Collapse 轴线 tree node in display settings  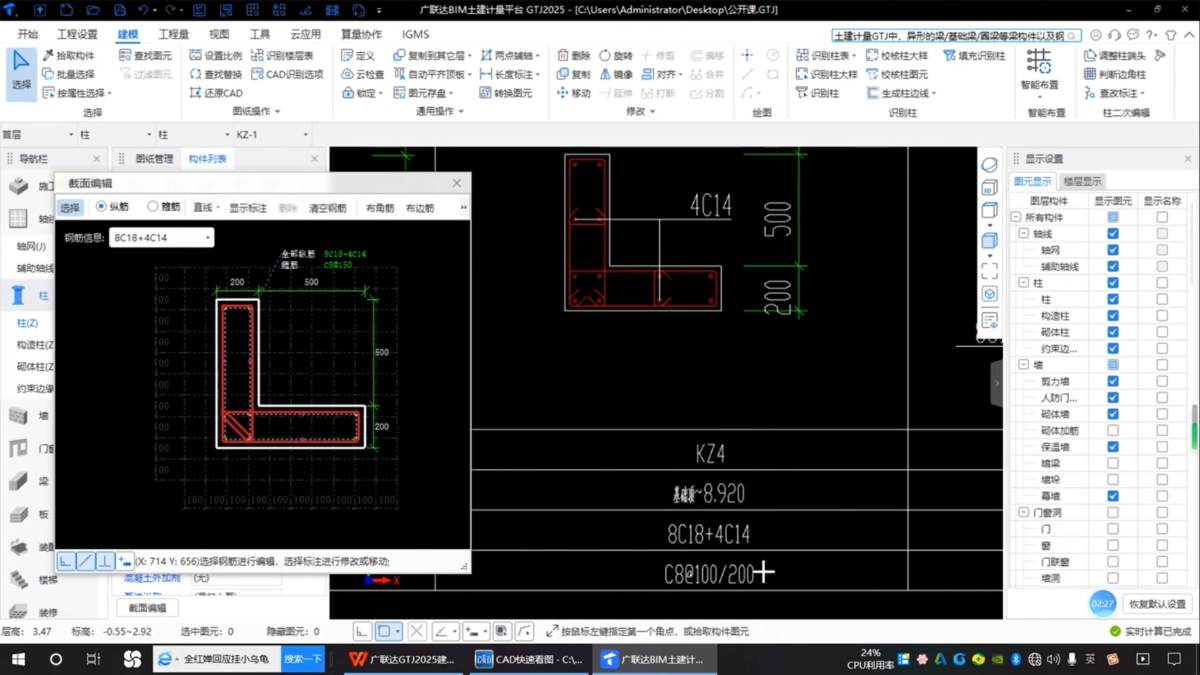click(1024, 233)
